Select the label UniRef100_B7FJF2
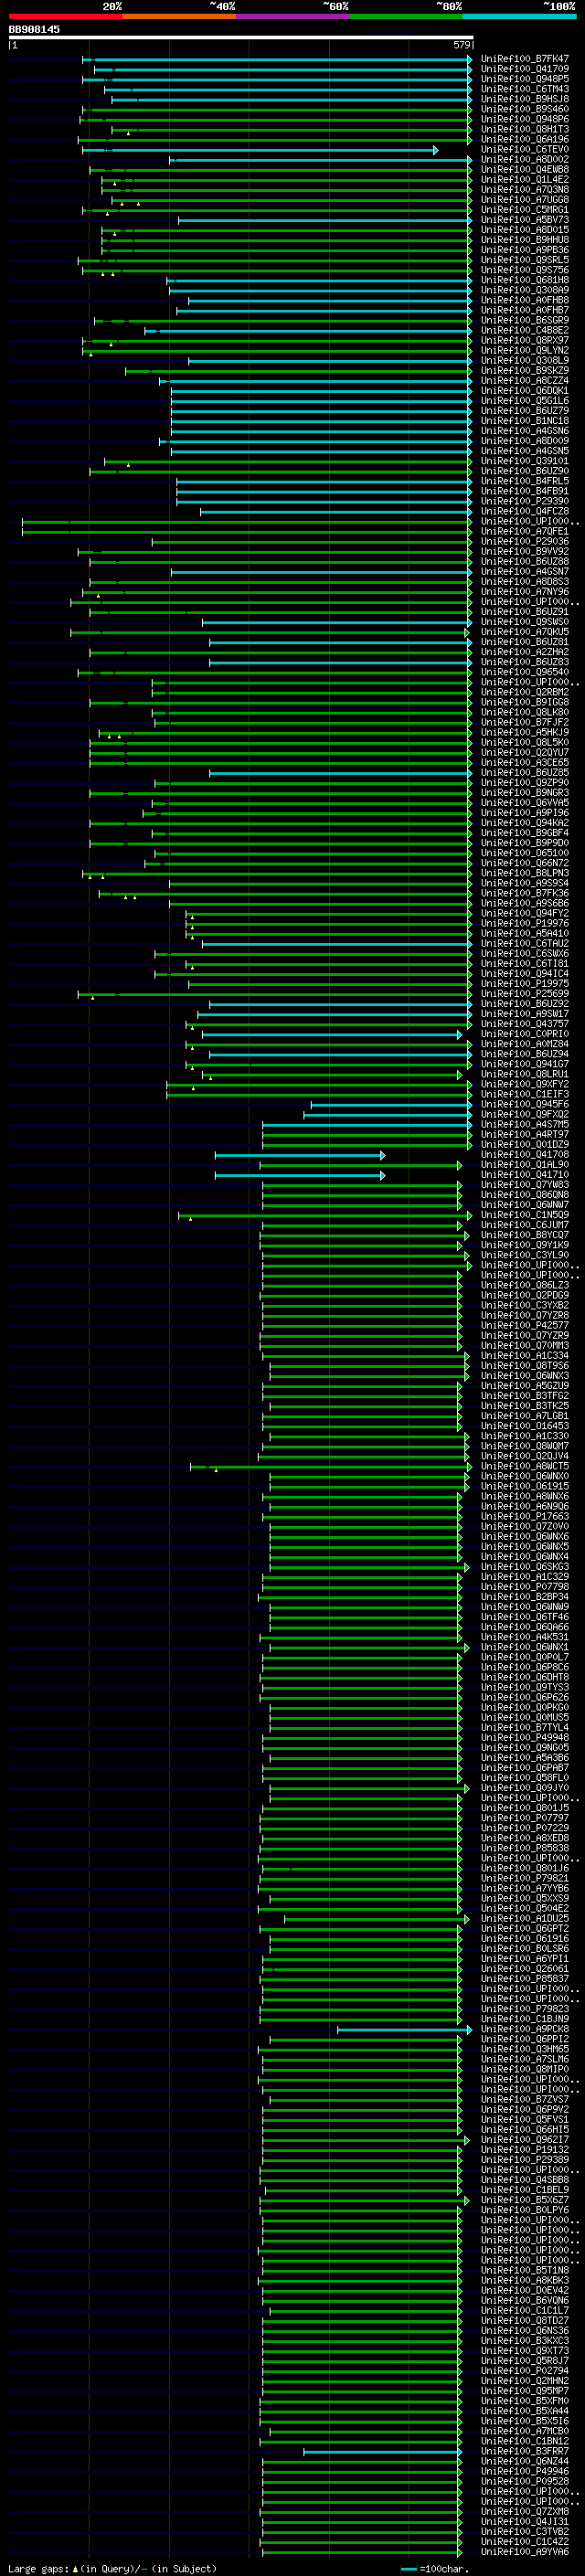This screenshot has width=585, height=2576. point(525,723)
